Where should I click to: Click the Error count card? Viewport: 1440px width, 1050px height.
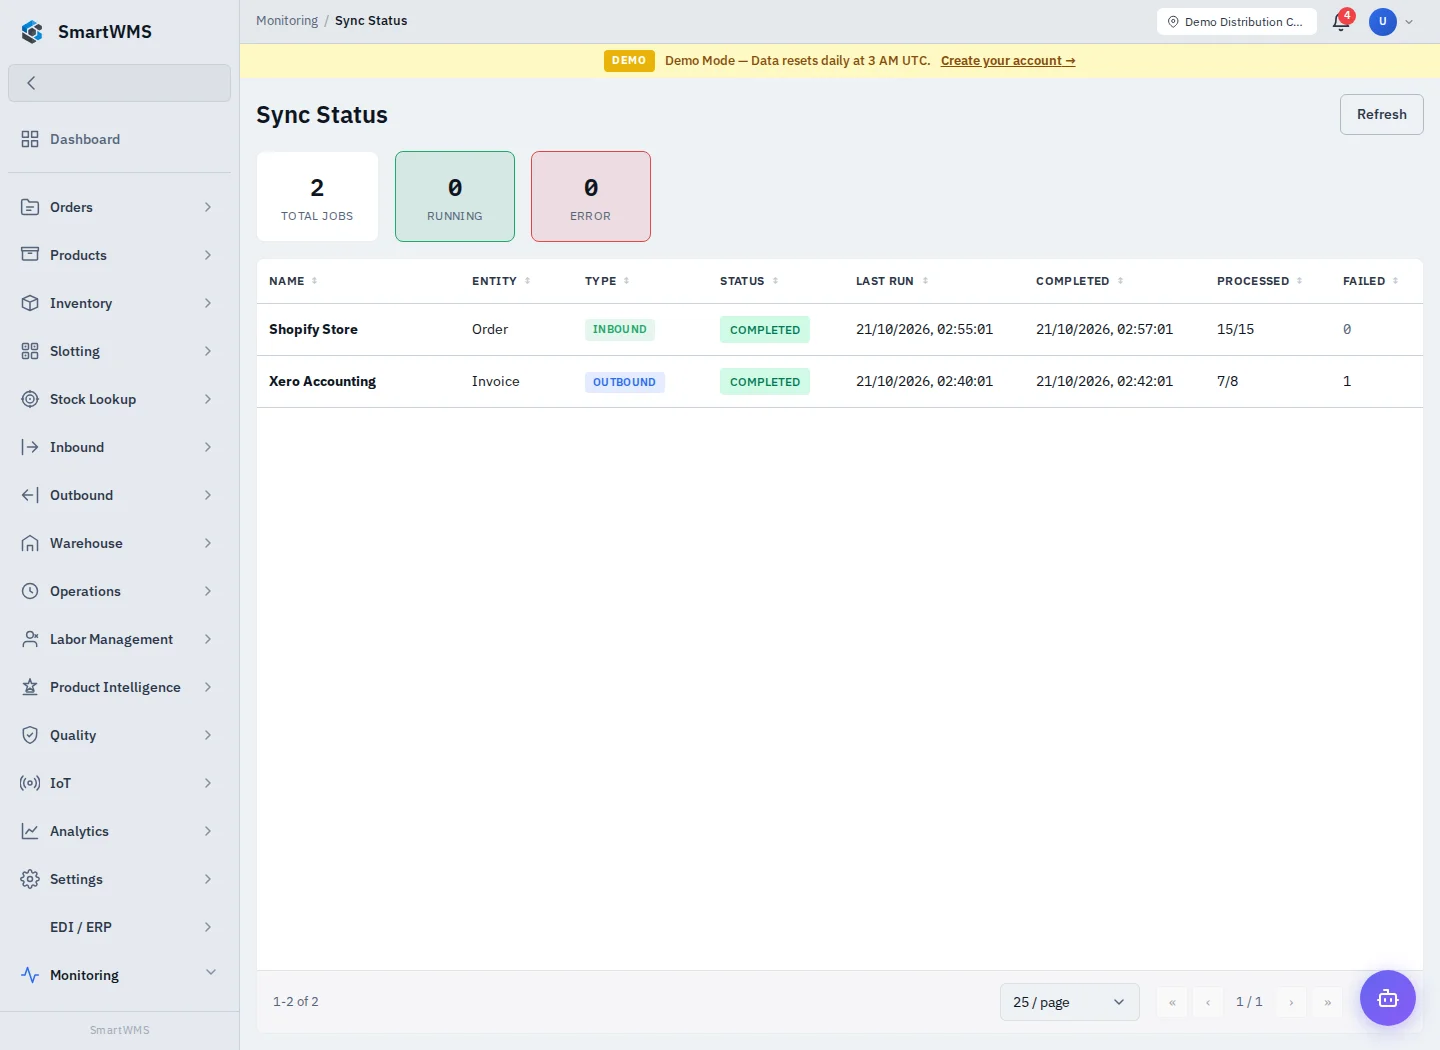click(591, 196)
